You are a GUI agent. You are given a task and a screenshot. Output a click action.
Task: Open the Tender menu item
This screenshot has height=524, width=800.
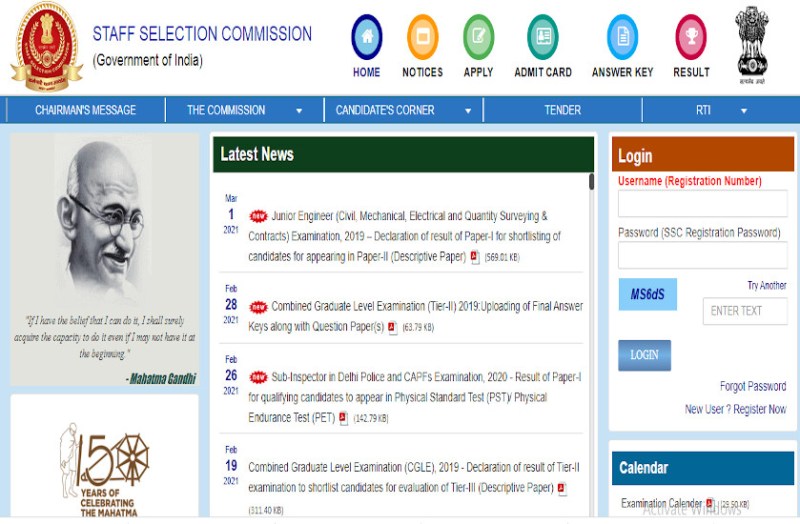[x=562, y=110]
